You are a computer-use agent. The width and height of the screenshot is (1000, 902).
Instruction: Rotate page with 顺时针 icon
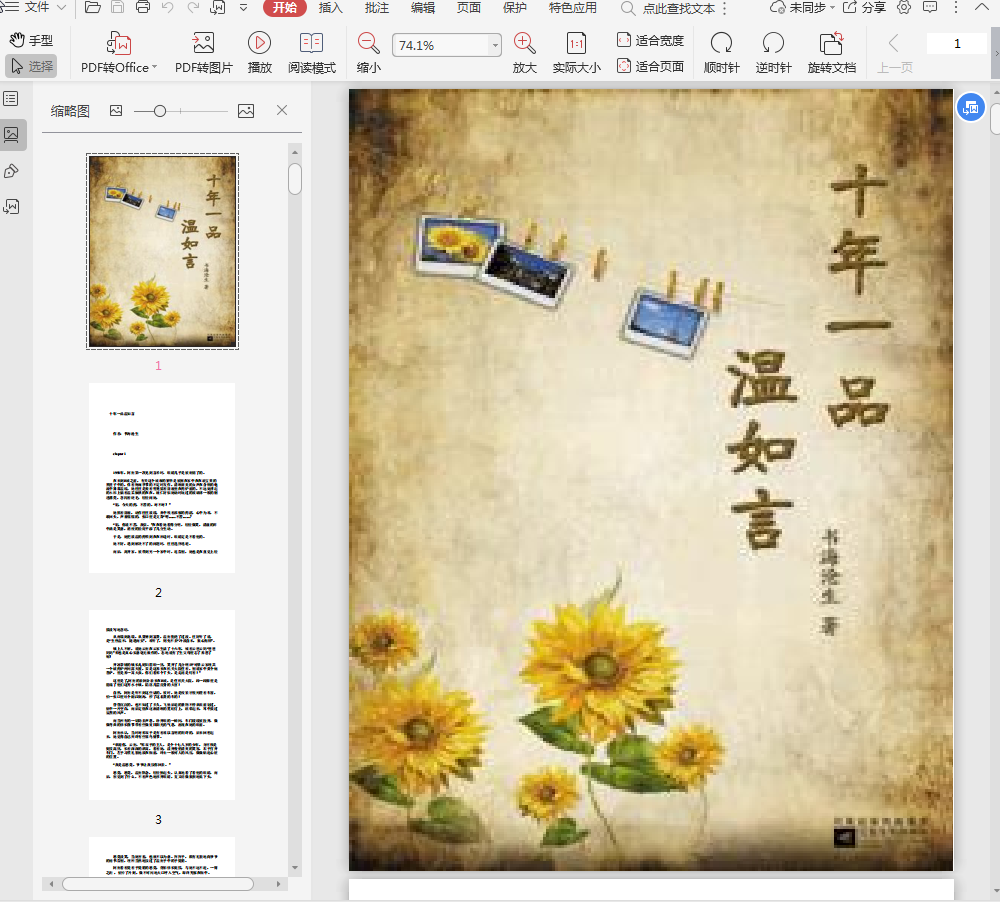point(721,44)
